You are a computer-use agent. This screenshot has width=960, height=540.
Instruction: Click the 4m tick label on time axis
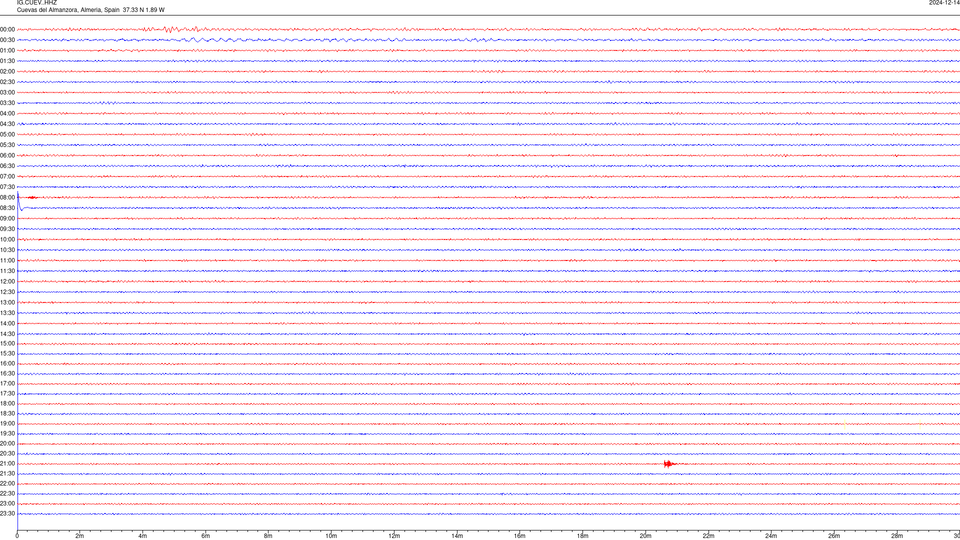[x=143, y=536]
